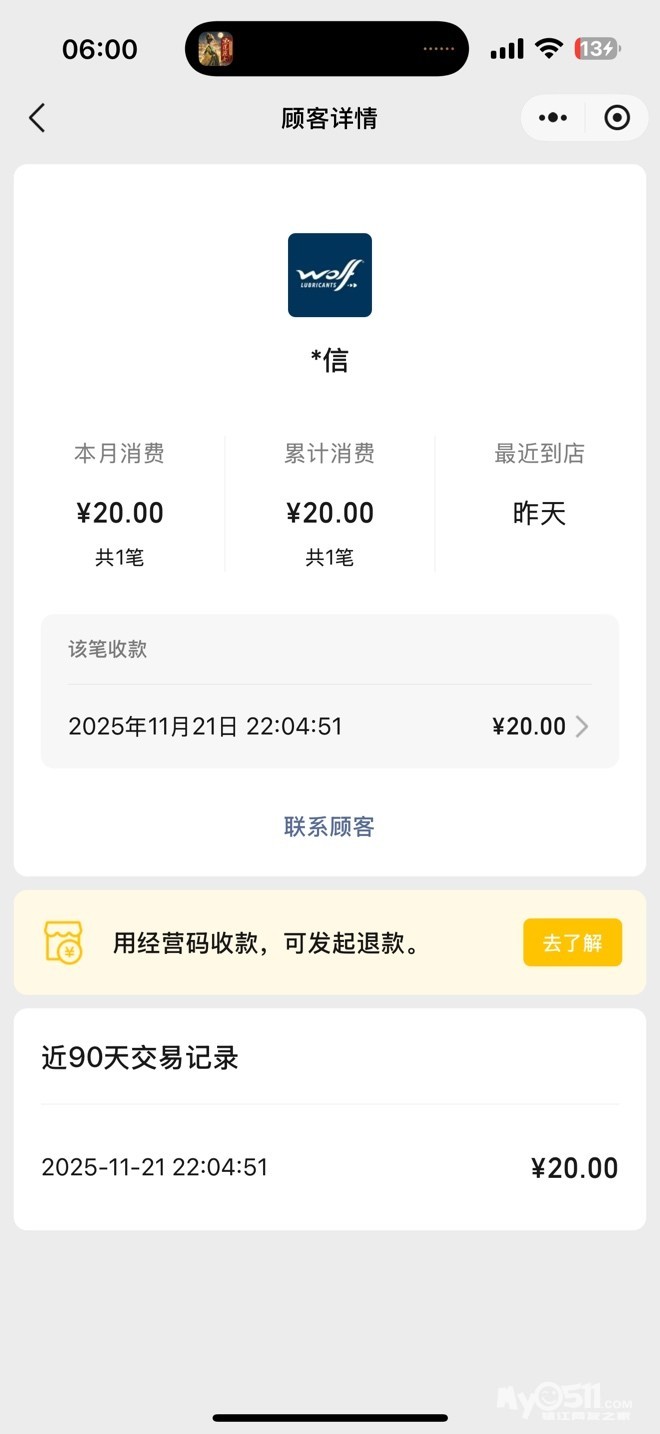This screenshot has width=660, height=1434.
Task: Tap 联系顾客 to contact customer
Action: [x=329, y=827]
